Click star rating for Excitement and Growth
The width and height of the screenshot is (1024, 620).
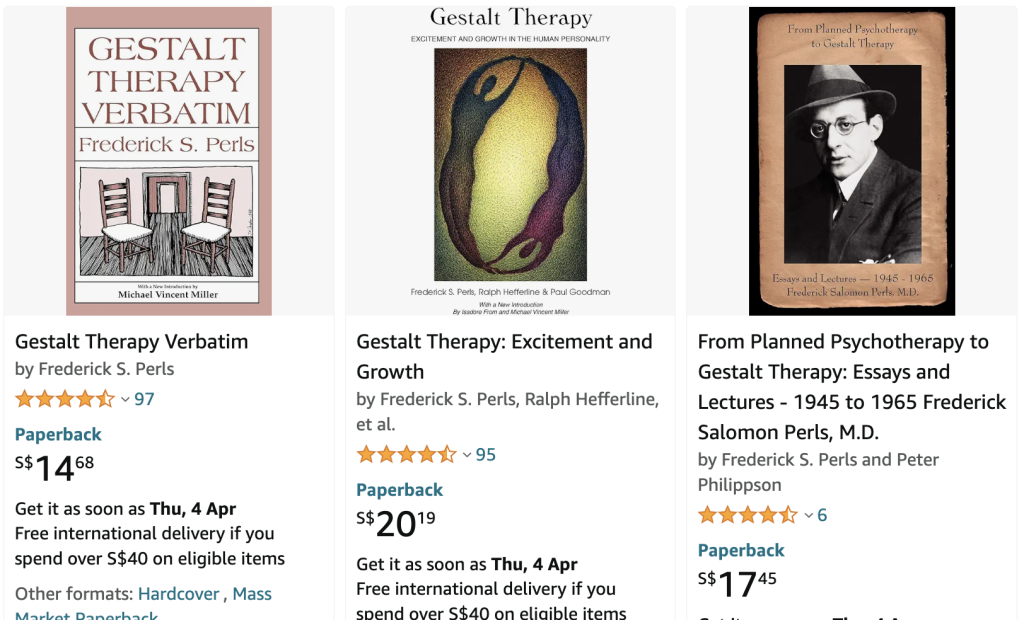click(x=406, y=455)
